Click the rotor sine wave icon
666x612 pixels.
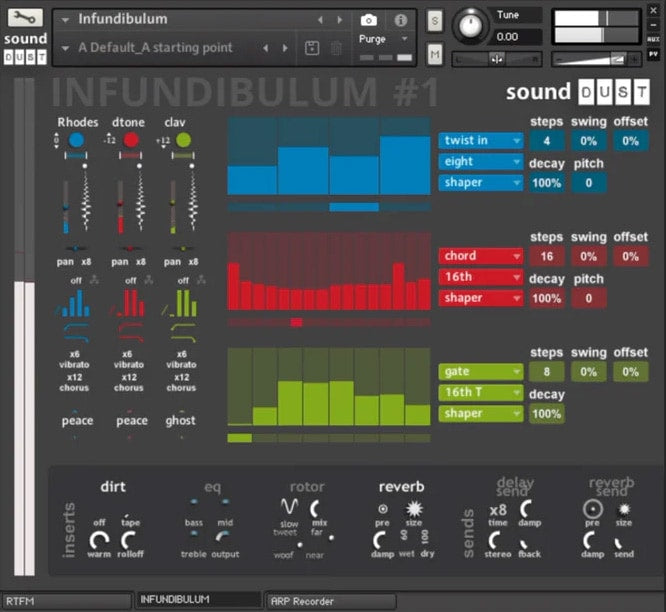pyautogui.click(x=289, y=505)
